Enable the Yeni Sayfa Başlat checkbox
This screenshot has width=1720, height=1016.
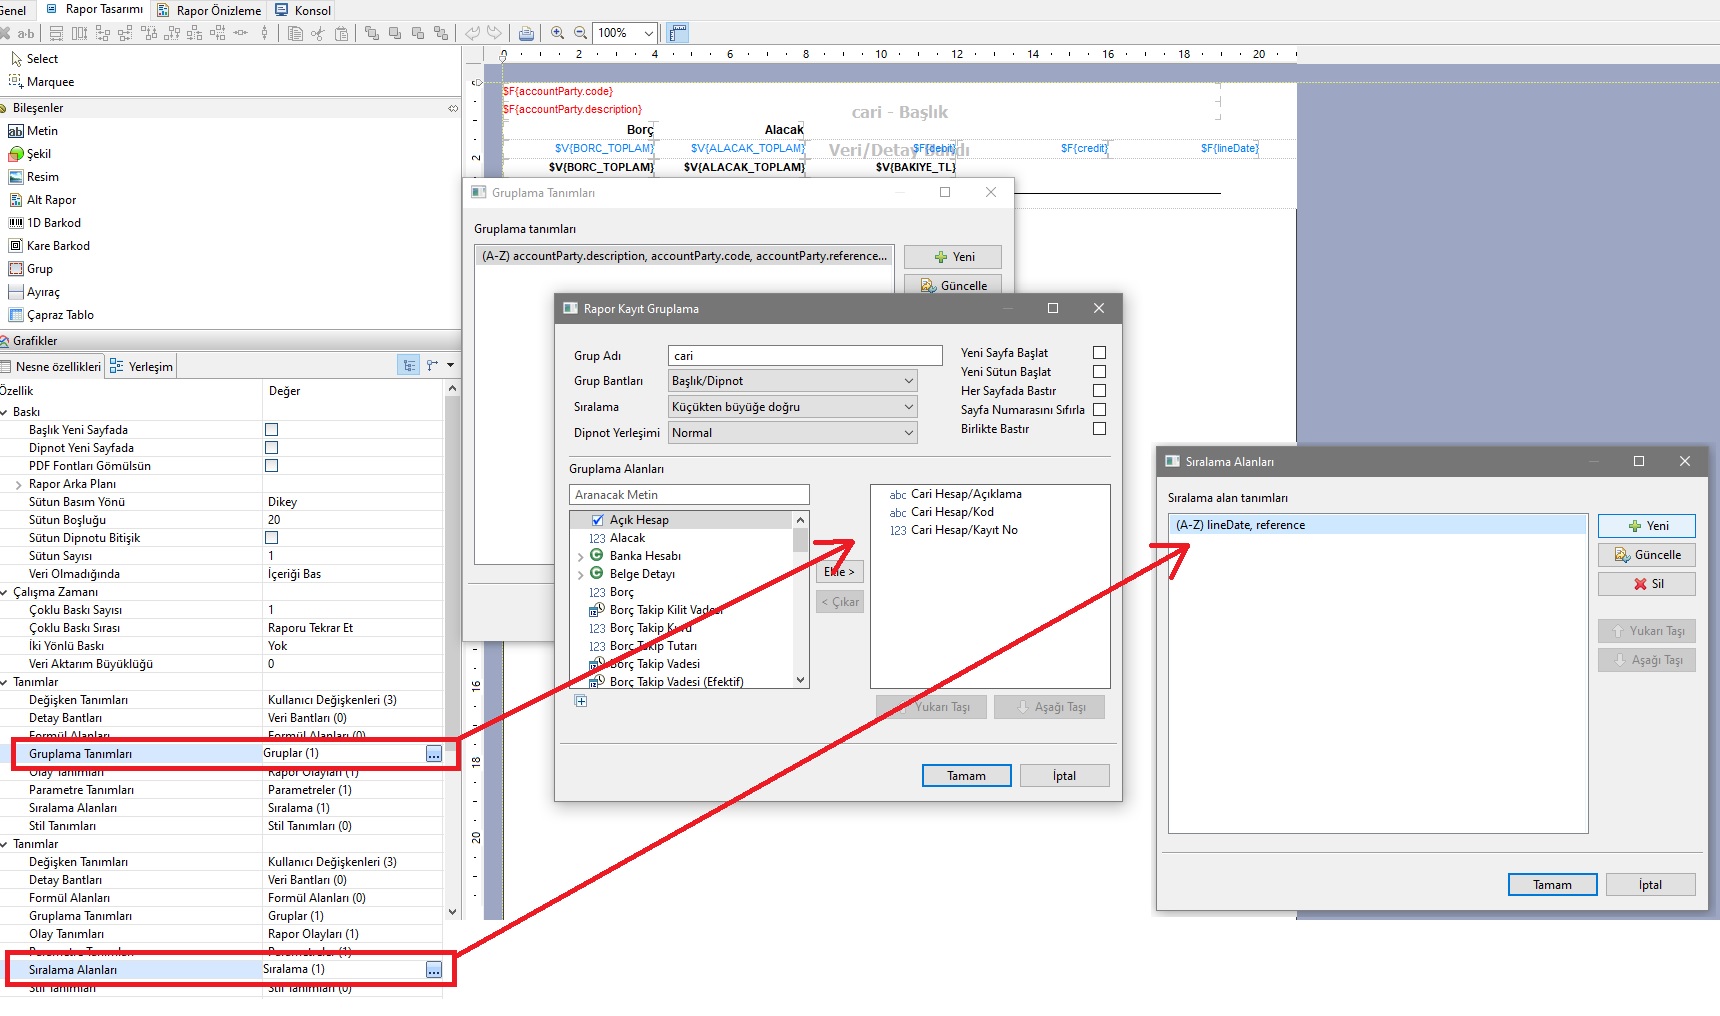pos(1099,353)
